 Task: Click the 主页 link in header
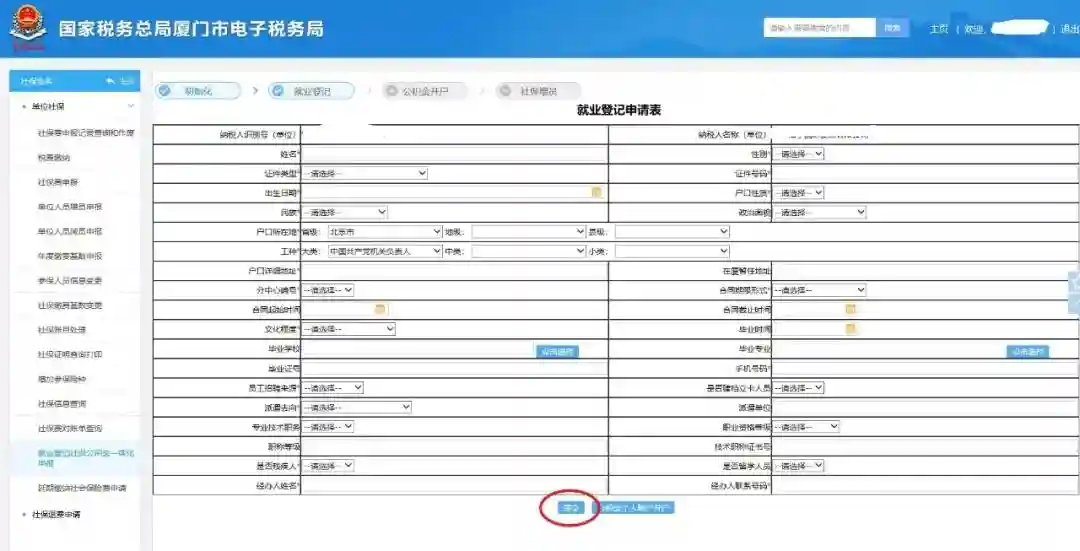(x=938, y=29)
